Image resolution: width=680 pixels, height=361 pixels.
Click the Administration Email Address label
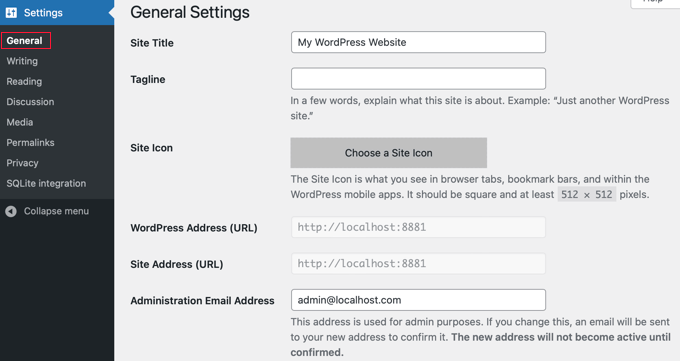click(x=202, y=301)
